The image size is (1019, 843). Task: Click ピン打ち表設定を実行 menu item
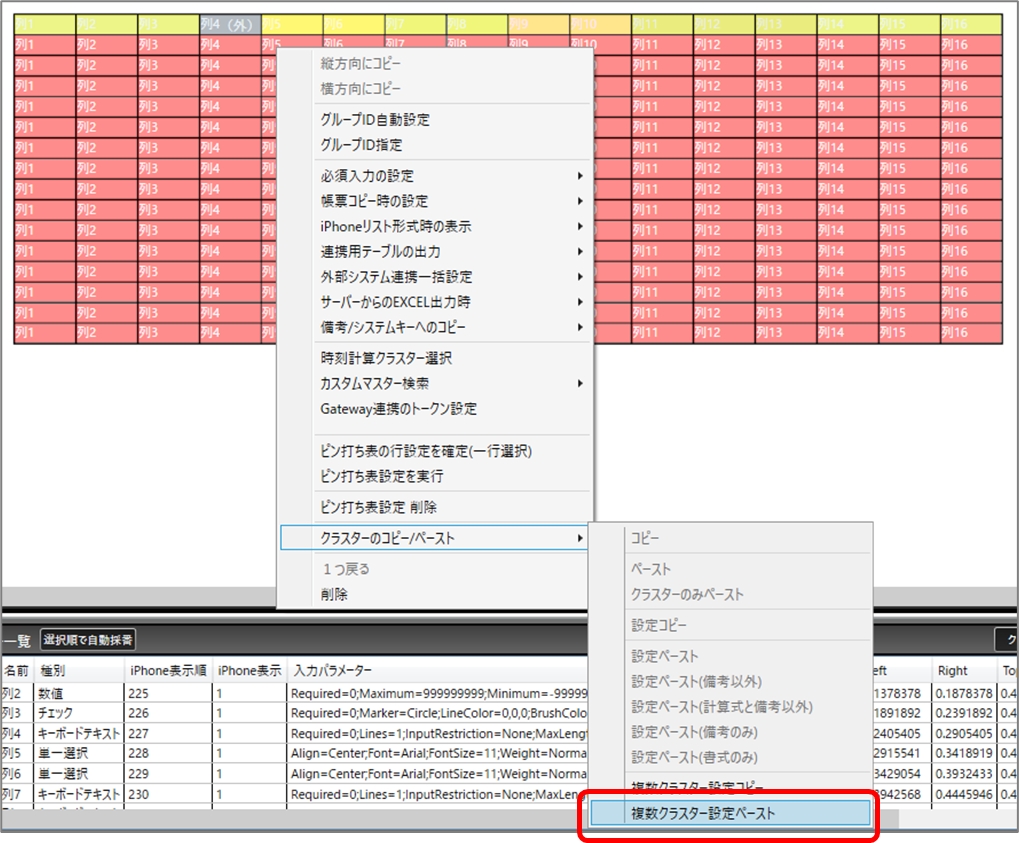381,476
